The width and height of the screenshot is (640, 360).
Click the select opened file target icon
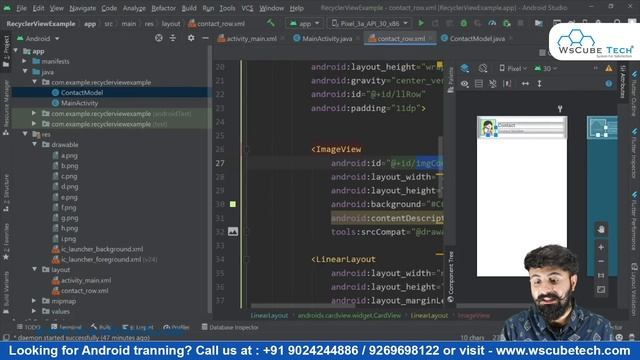point(159,38)
